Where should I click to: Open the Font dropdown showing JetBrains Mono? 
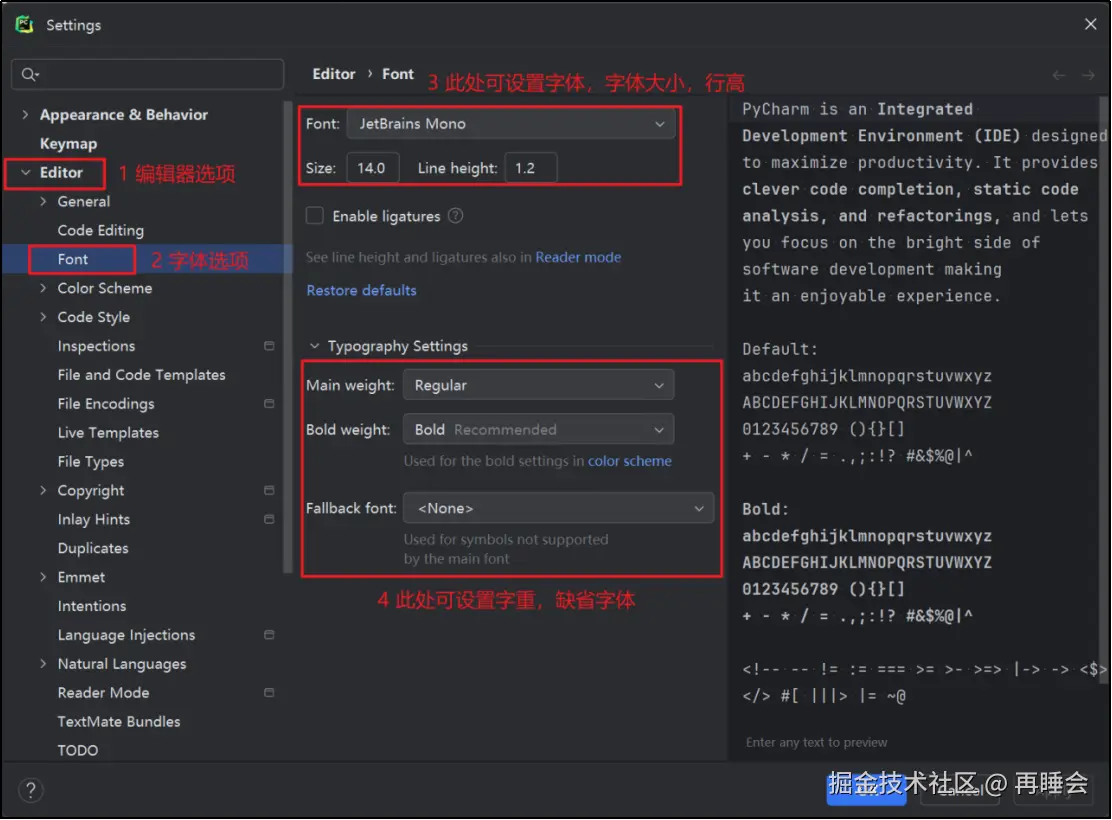511,124
